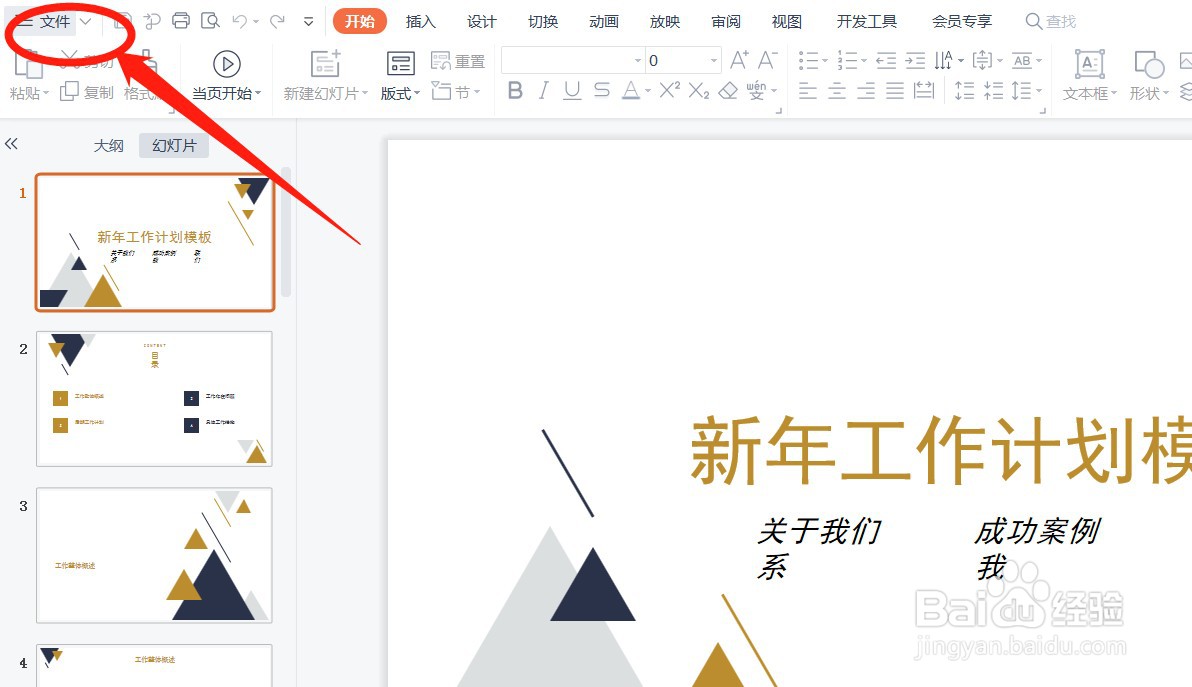This screenshot has height=687, width=1192.
Task: Click the 复制 copy button
Action: (x=87, y=92)
